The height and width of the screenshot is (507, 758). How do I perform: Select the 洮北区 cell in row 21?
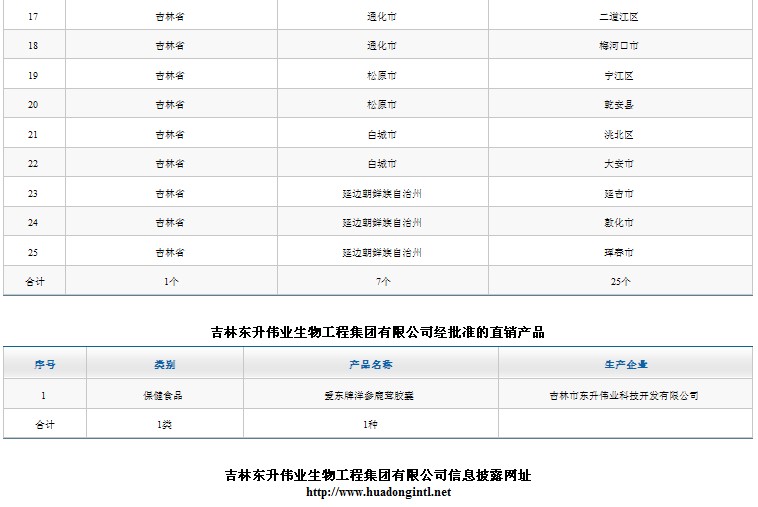click(x=620, y=135)
